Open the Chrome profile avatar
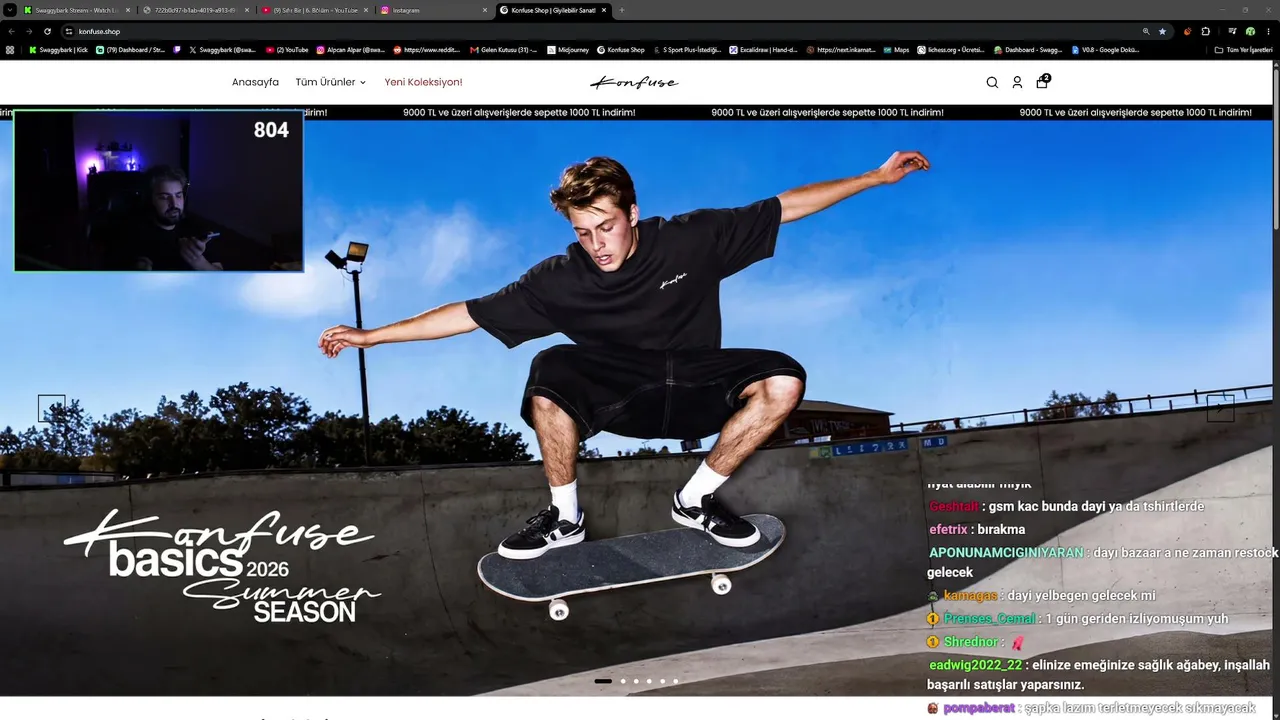Viewport: 1280px width, 720px height. [x=1250, y=31]
